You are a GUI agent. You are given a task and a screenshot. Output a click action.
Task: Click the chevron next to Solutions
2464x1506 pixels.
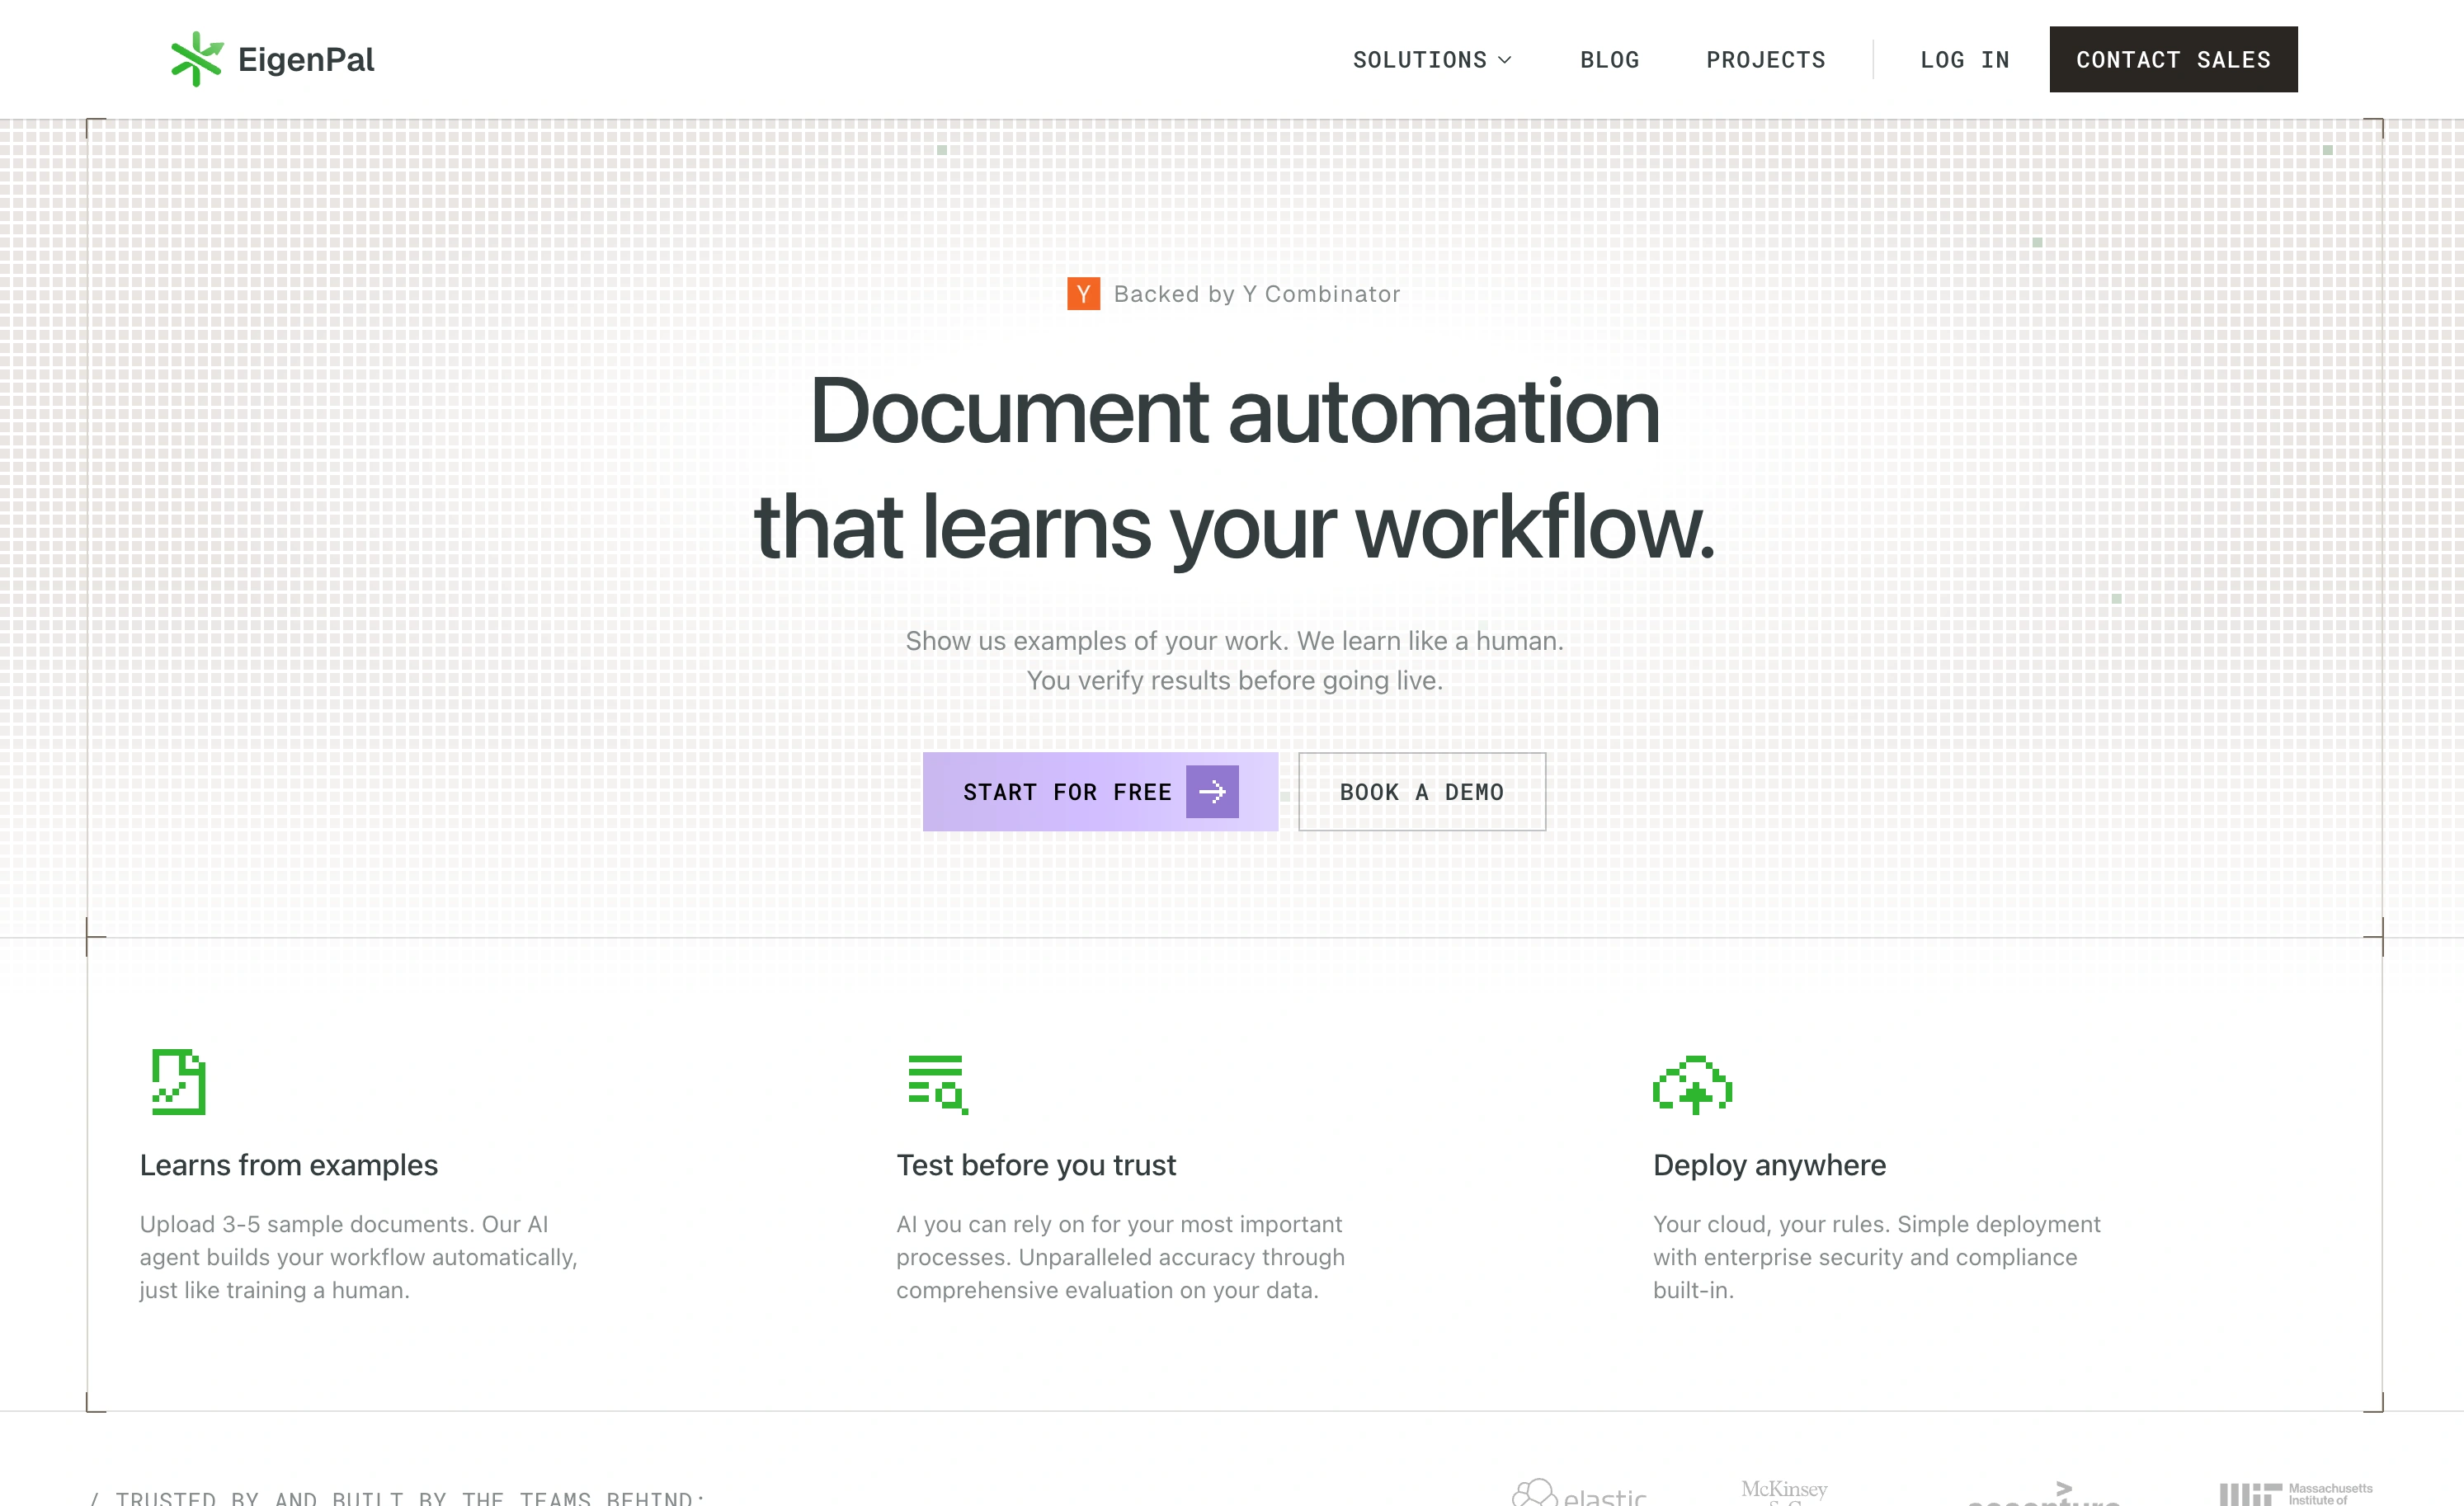coord(1505,60)
